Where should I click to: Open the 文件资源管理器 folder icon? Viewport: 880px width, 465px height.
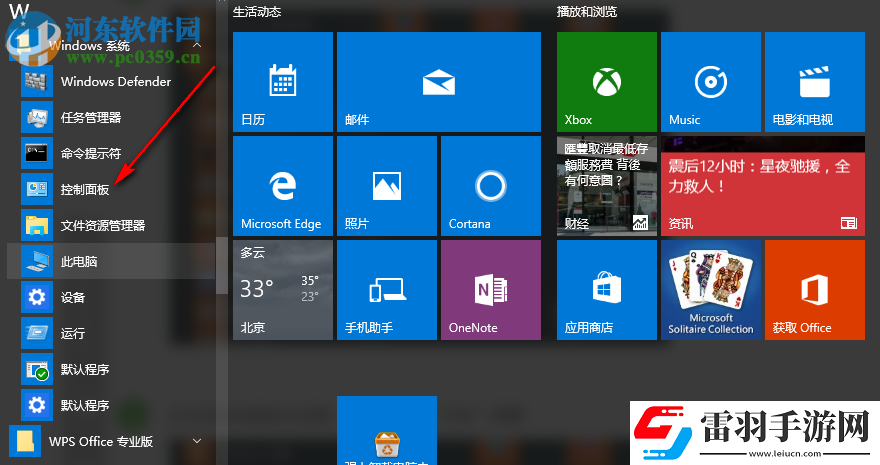37,225
